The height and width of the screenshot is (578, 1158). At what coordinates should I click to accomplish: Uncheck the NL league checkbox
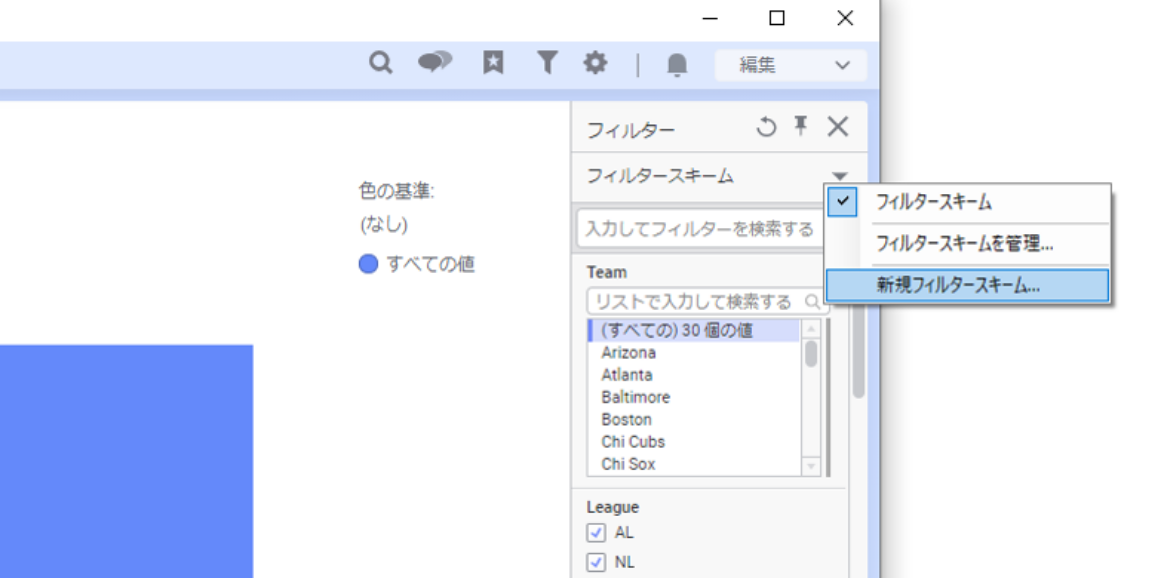pos(596,562)
